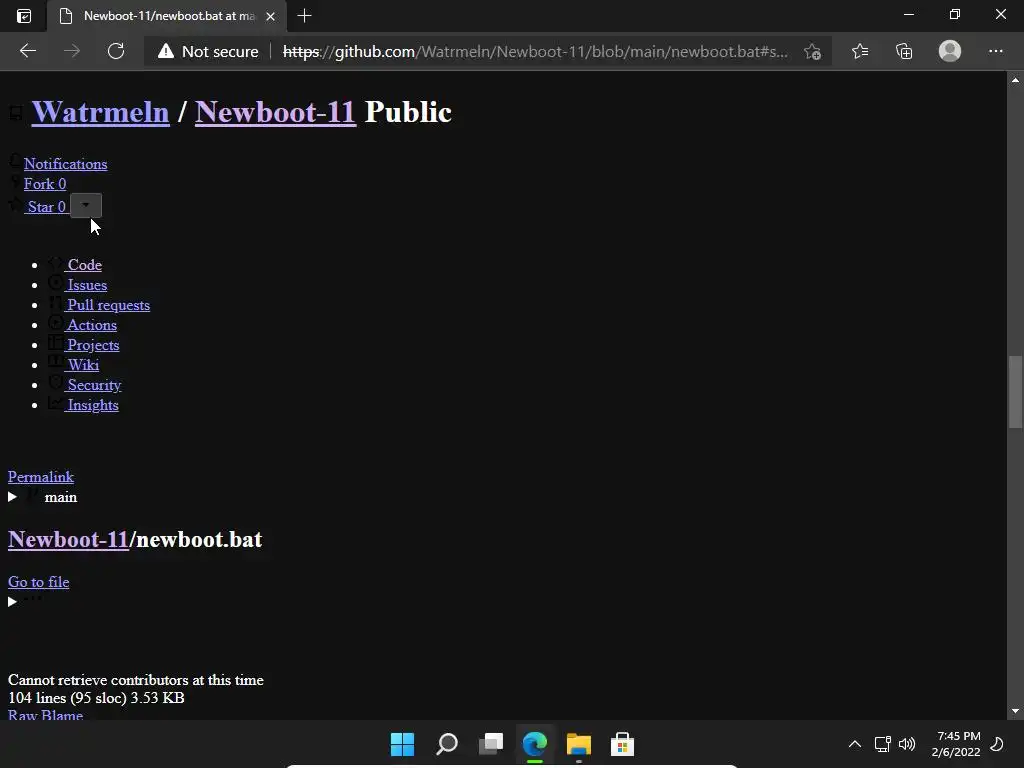Image resolution: width=1024 pixels, height=768 pixels.
Task: Open File Explorer from the taskbar
Action: pos(579,744)
